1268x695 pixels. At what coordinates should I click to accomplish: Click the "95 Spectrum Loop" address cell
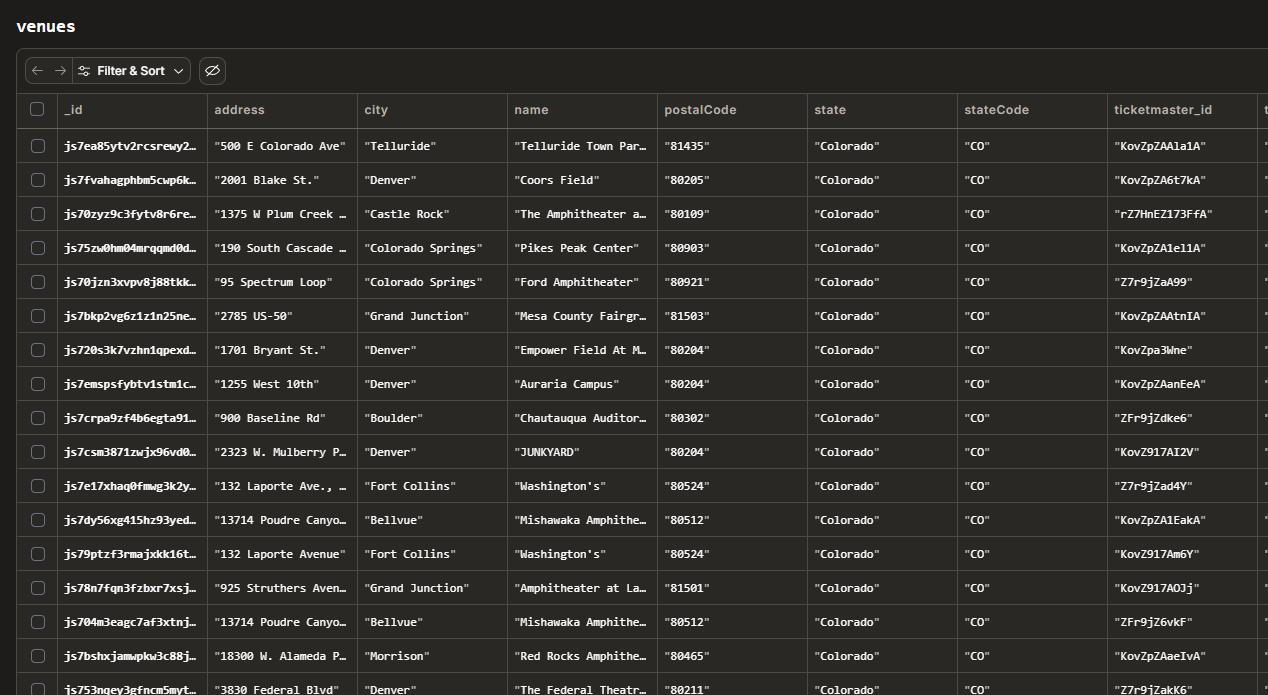coord(282,282)
